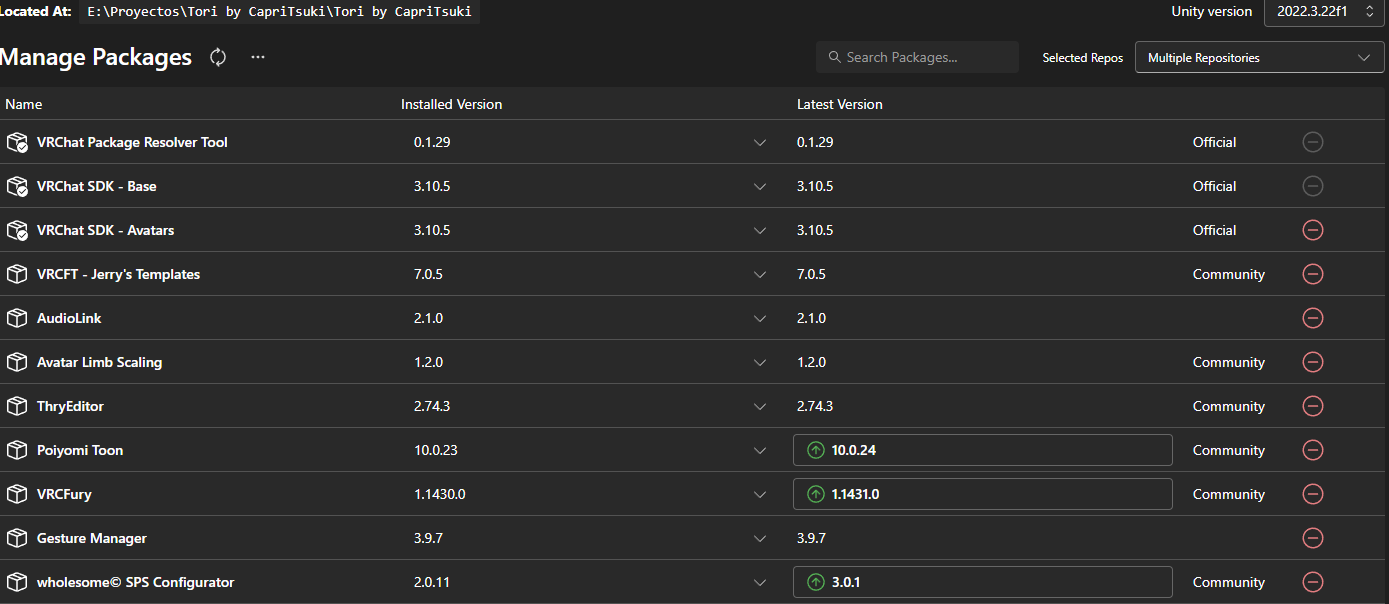Click the package box icon beside AudioLink
1389x604 pixels.
[x=16, y=318]
